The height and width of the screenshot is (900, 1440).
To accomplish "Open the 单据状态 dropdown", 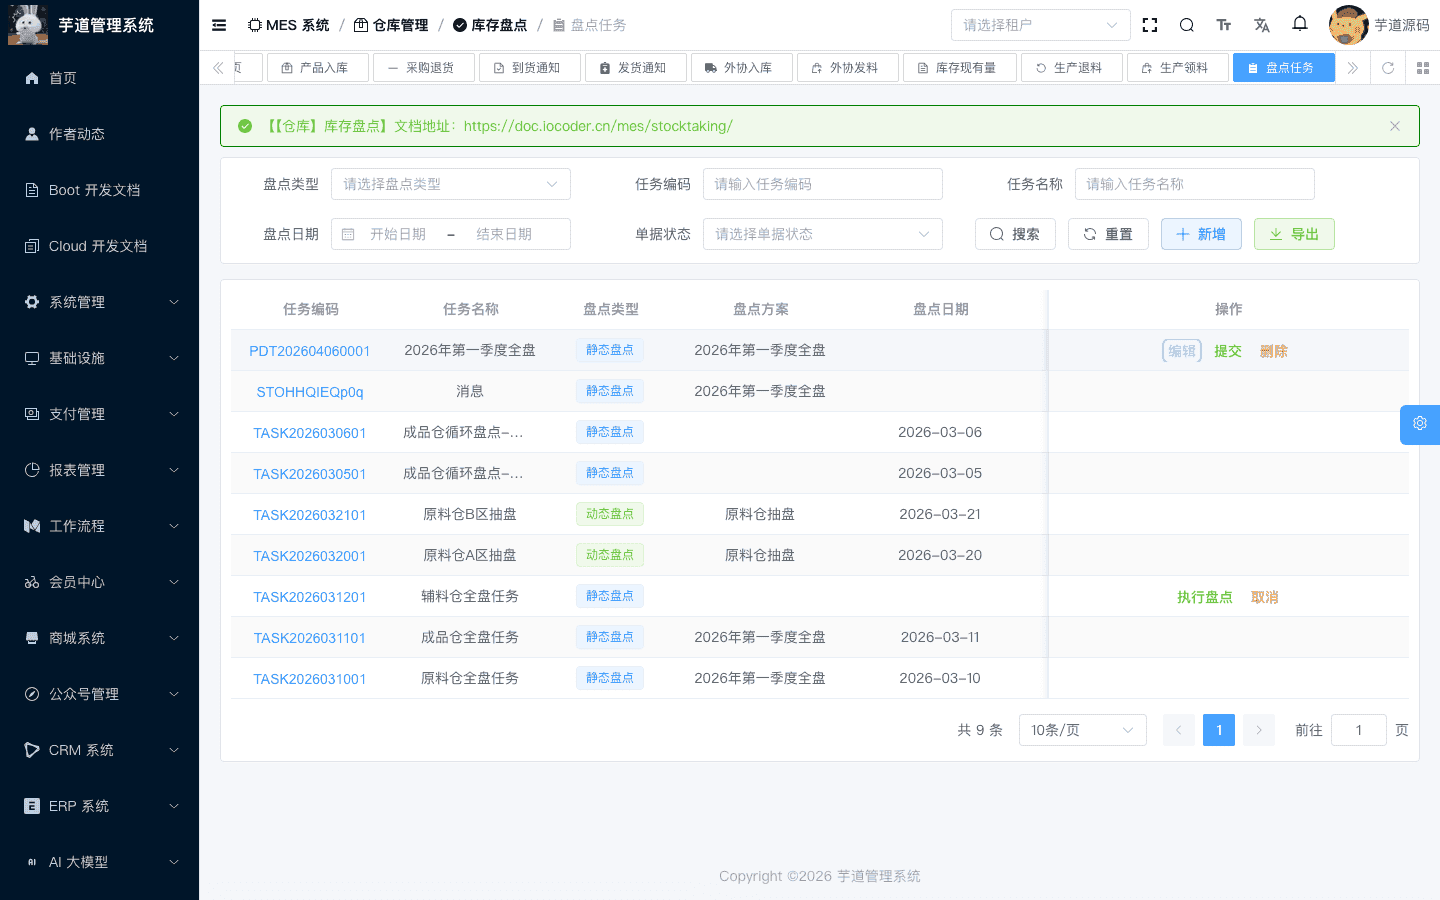I will [822, 234].
